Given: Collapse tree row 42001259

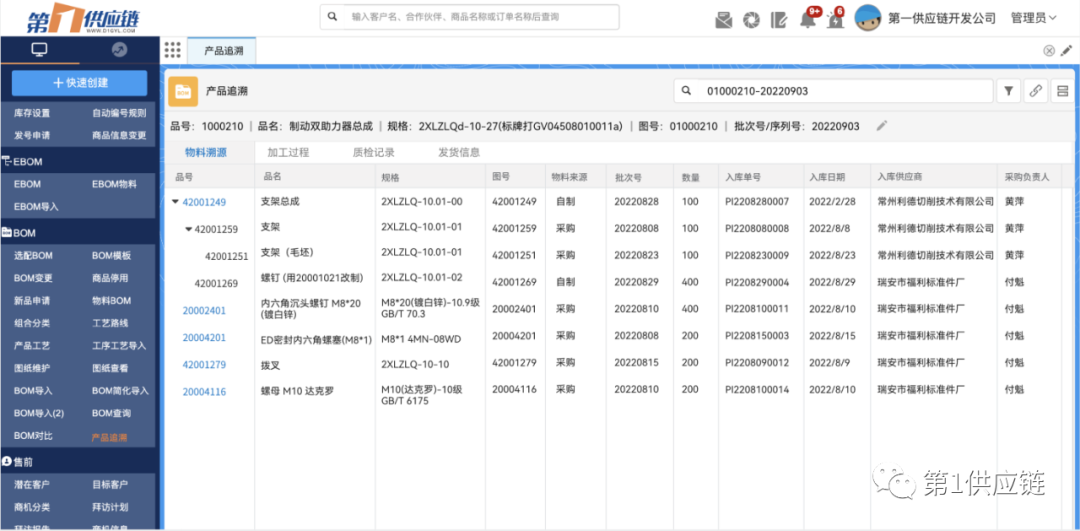Looking at the screenshot, I should 188,229.
